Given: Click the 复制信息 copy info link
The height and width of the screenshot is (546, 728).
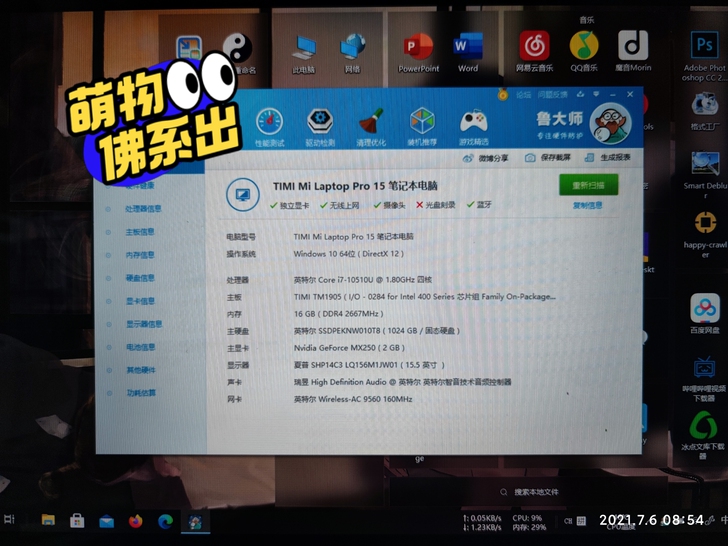Looking at the screenshot, I should pyautogui.click(x=587, y=205).
